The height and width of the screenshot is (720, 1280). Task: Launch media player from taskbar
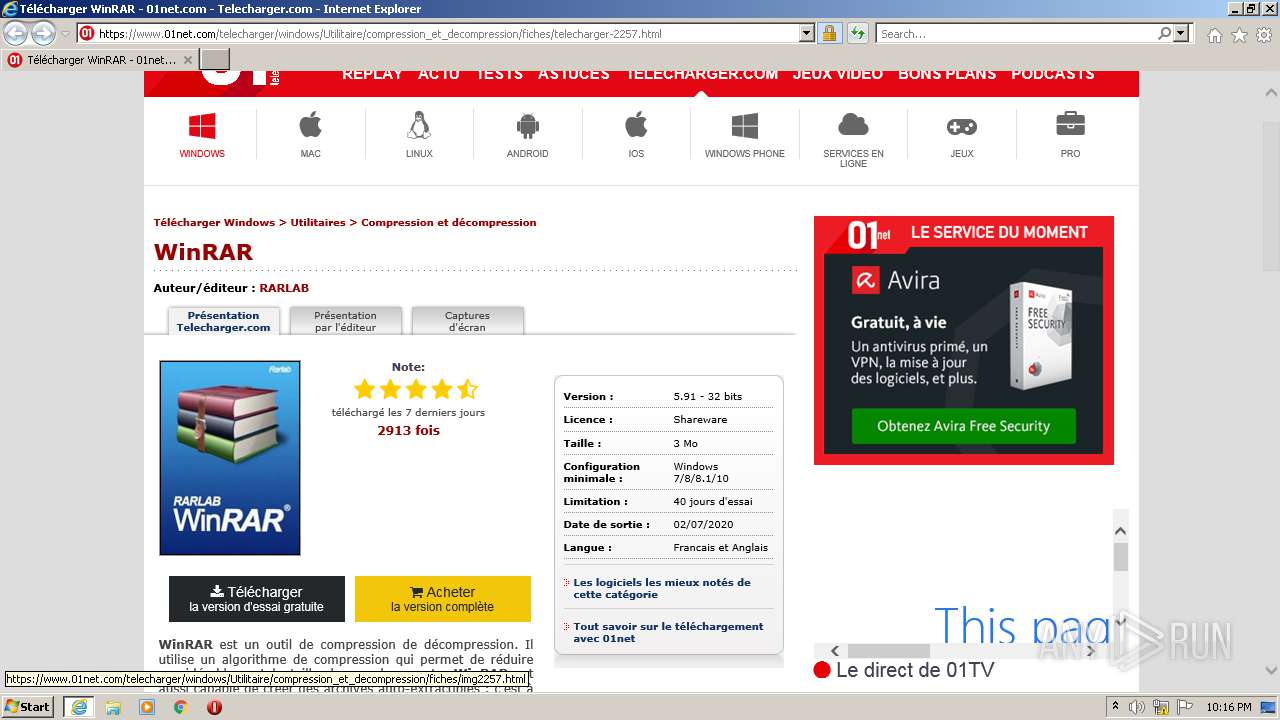147,707
